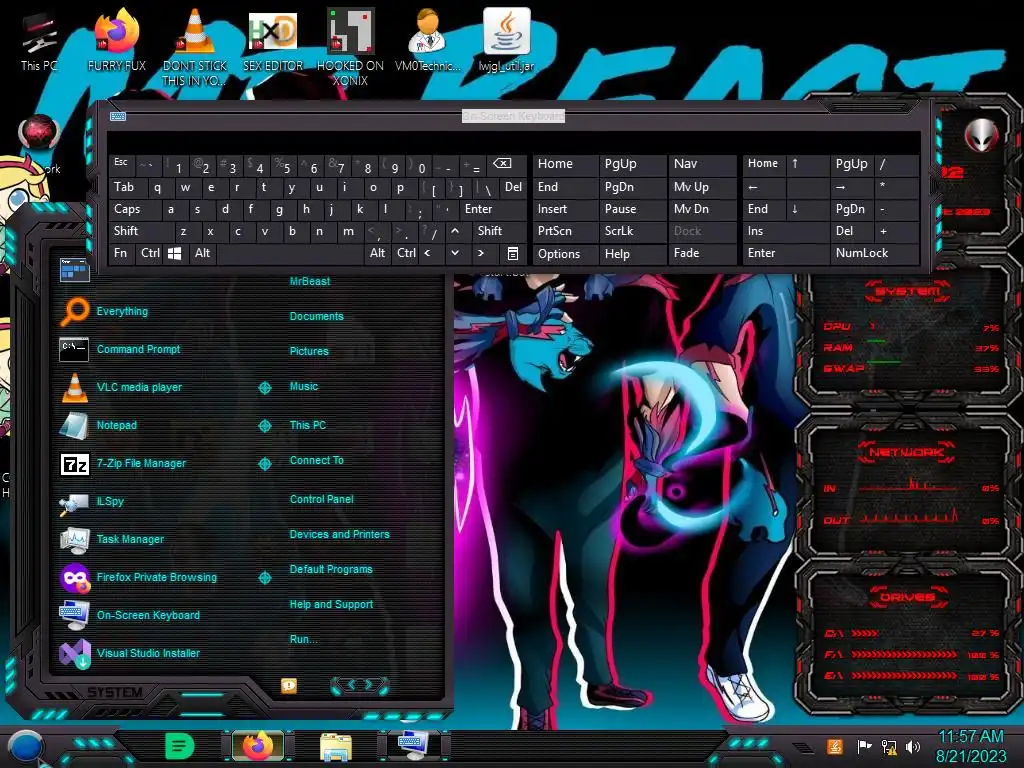The image size is (1024, 768).
Task: Click the taskbar clock showing 11:57 AM
Action: click(x=970, y=737)
